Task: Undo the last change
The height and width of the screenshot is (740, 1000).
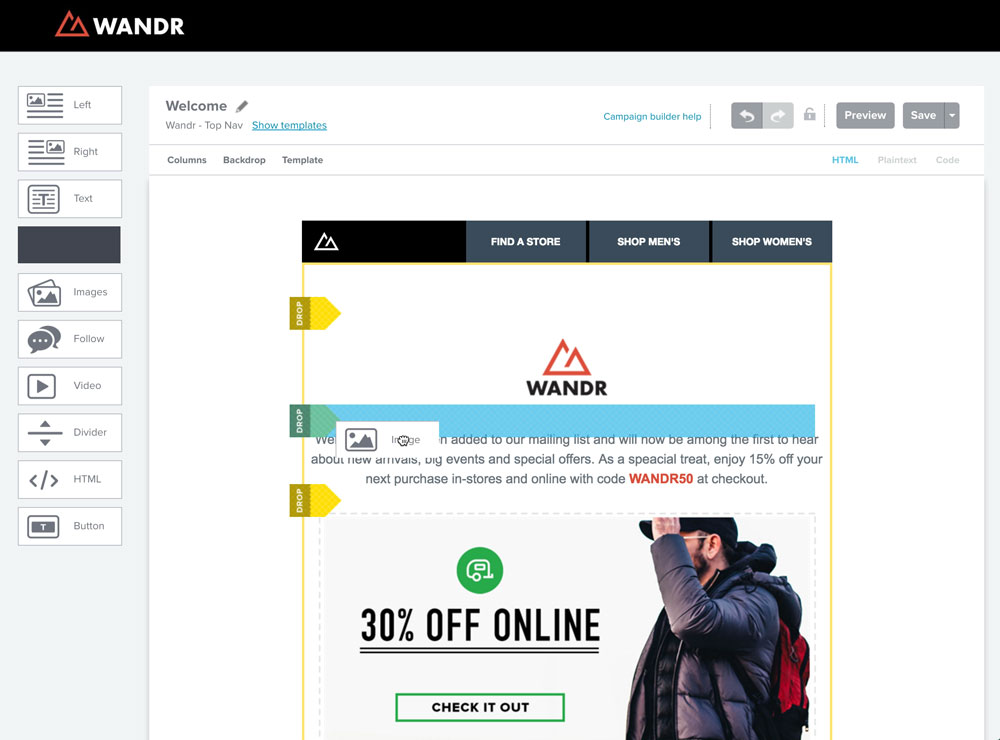Action: (x=747, y=115)
